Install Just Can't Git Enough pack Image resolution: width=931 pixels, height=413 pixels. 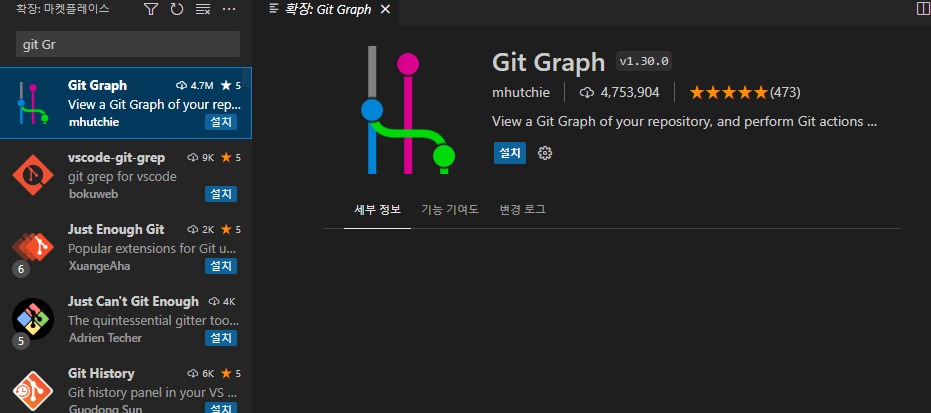(x=221, y=338)
